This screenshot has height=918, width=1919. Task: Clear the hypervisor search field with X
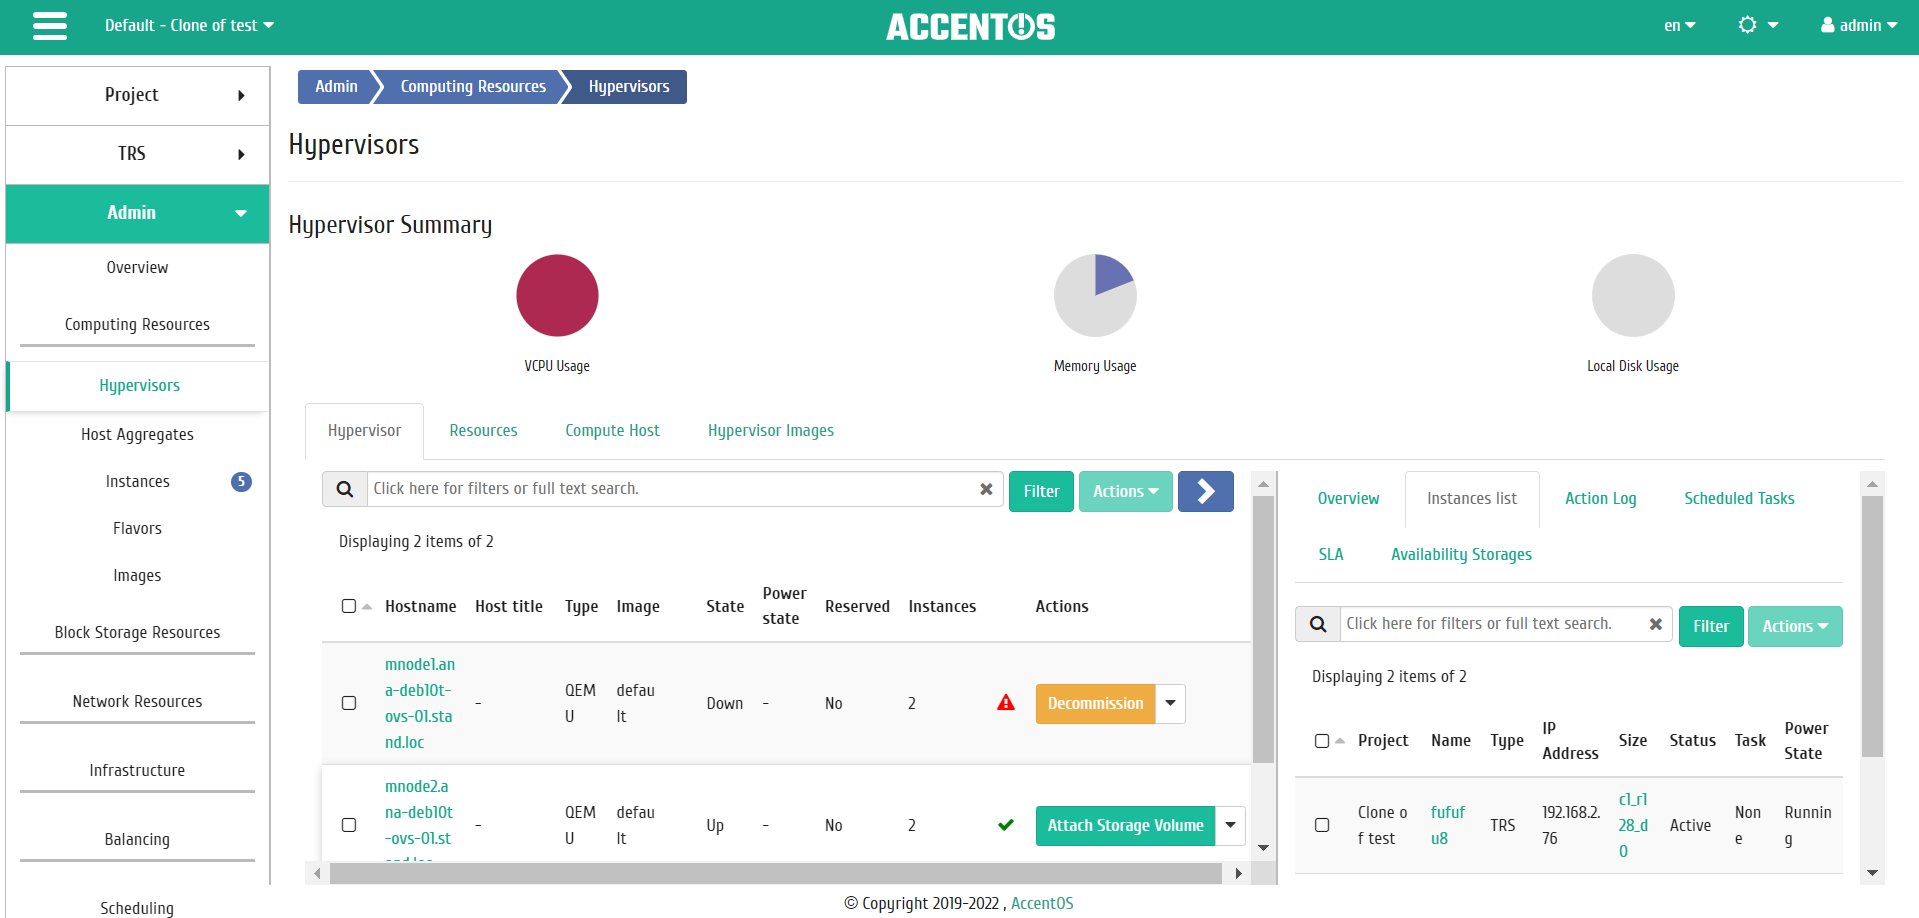click(986, 489)
